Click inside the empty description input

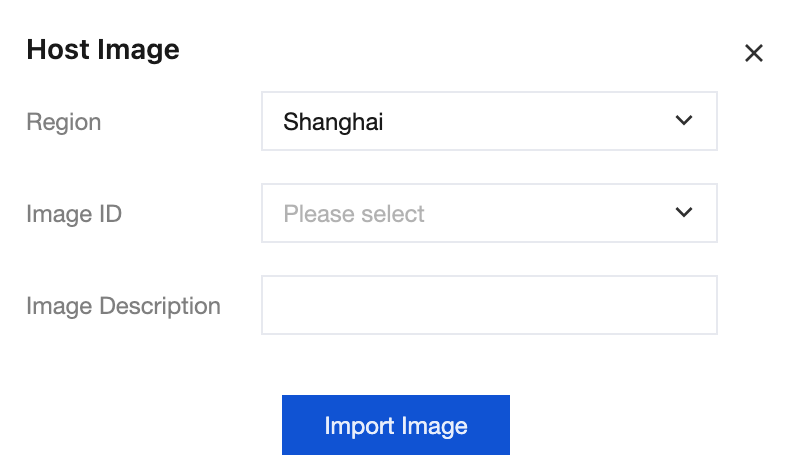(489, 305)
